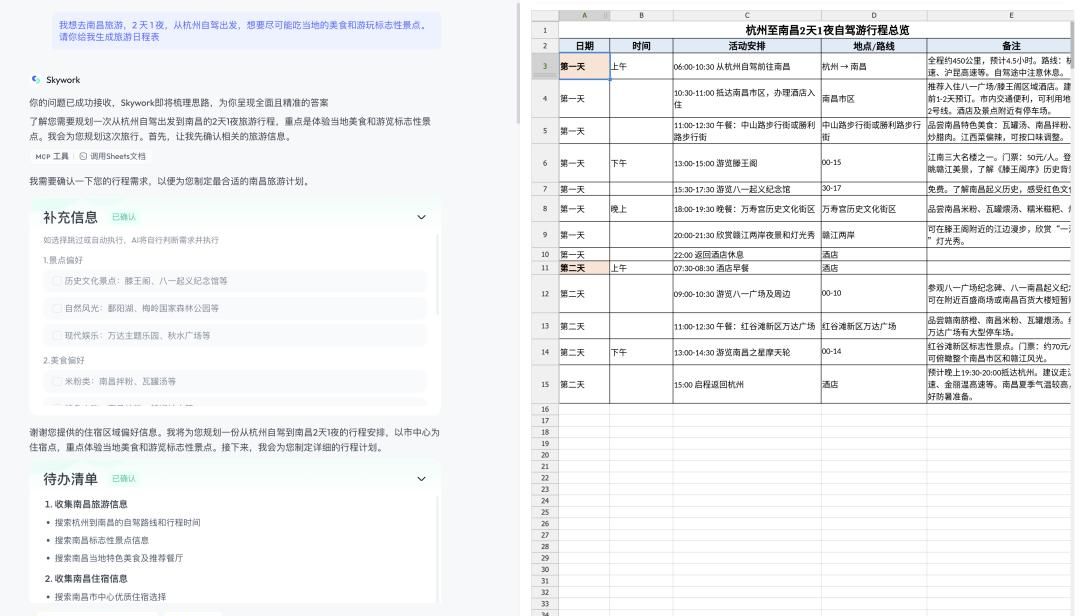Enable the 自然风光 preference checkbox
1080x616 pixels.
pyautogui.click(x=57, y=308)
